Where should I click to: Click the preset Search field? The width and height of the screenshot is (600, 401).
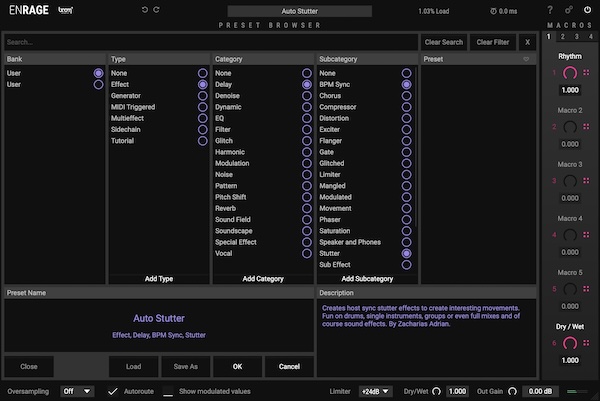[211, 42]
